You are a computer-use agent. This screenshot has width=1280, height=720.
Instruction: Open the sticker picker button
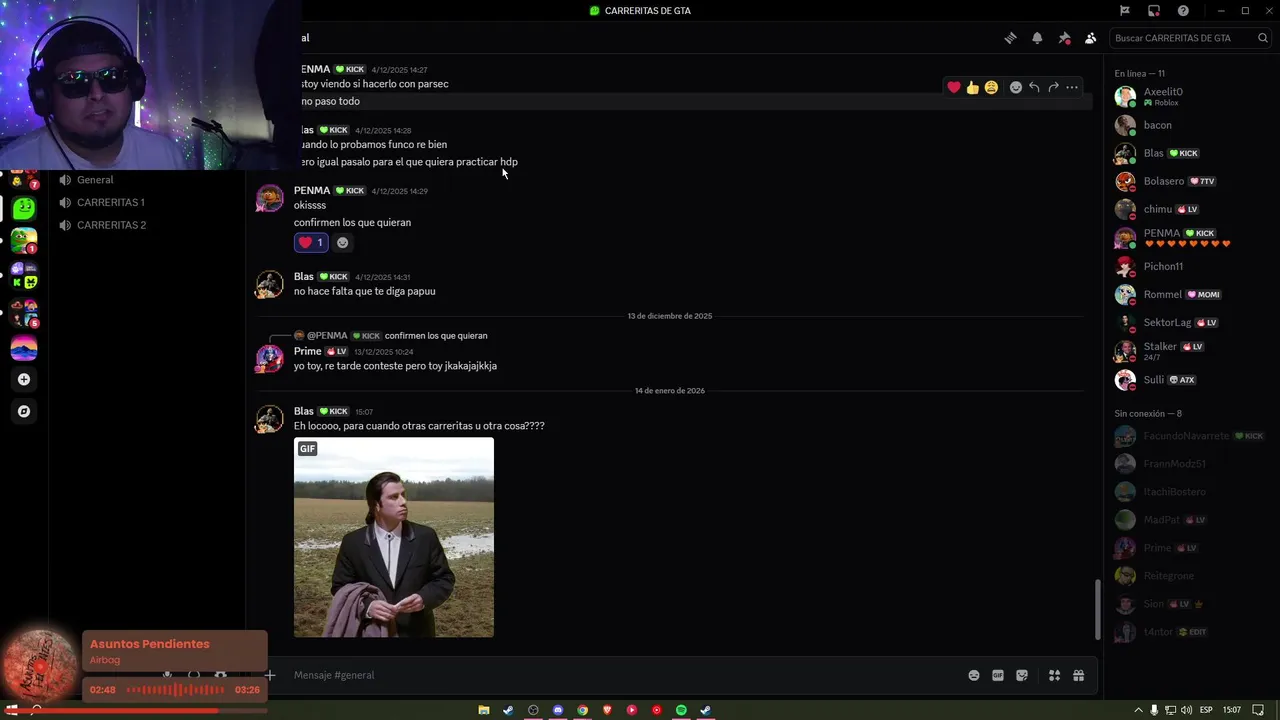point(1022,675)
